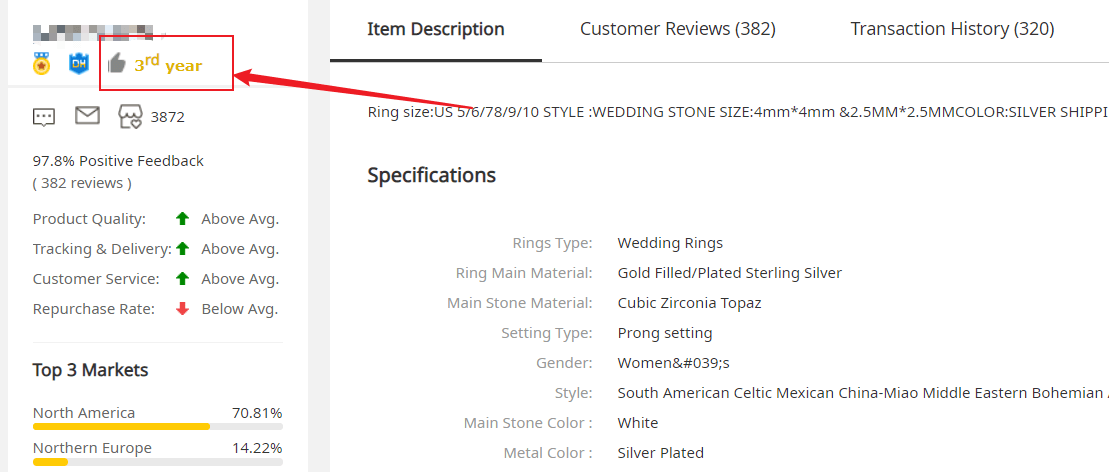The image size is (1109, 472).
Task: Click the gold medal seller badge icon
Action: pos(42,64)
